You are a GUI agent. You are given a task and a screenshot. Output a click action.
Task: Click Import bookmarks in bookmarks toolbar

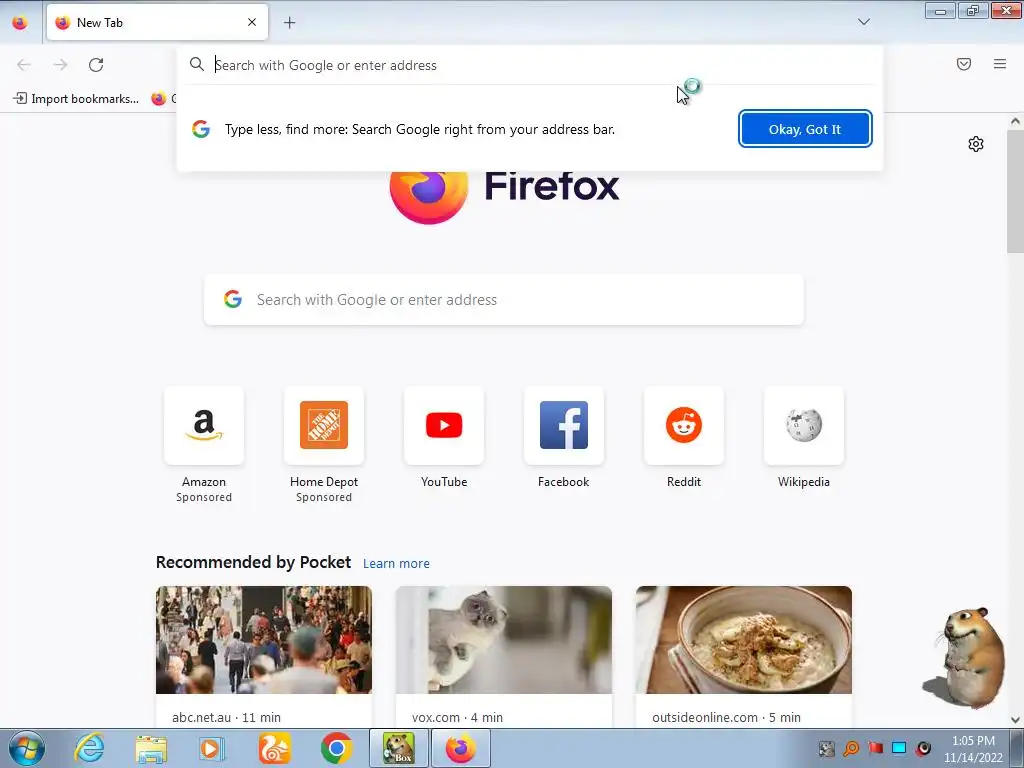[76, 99]
